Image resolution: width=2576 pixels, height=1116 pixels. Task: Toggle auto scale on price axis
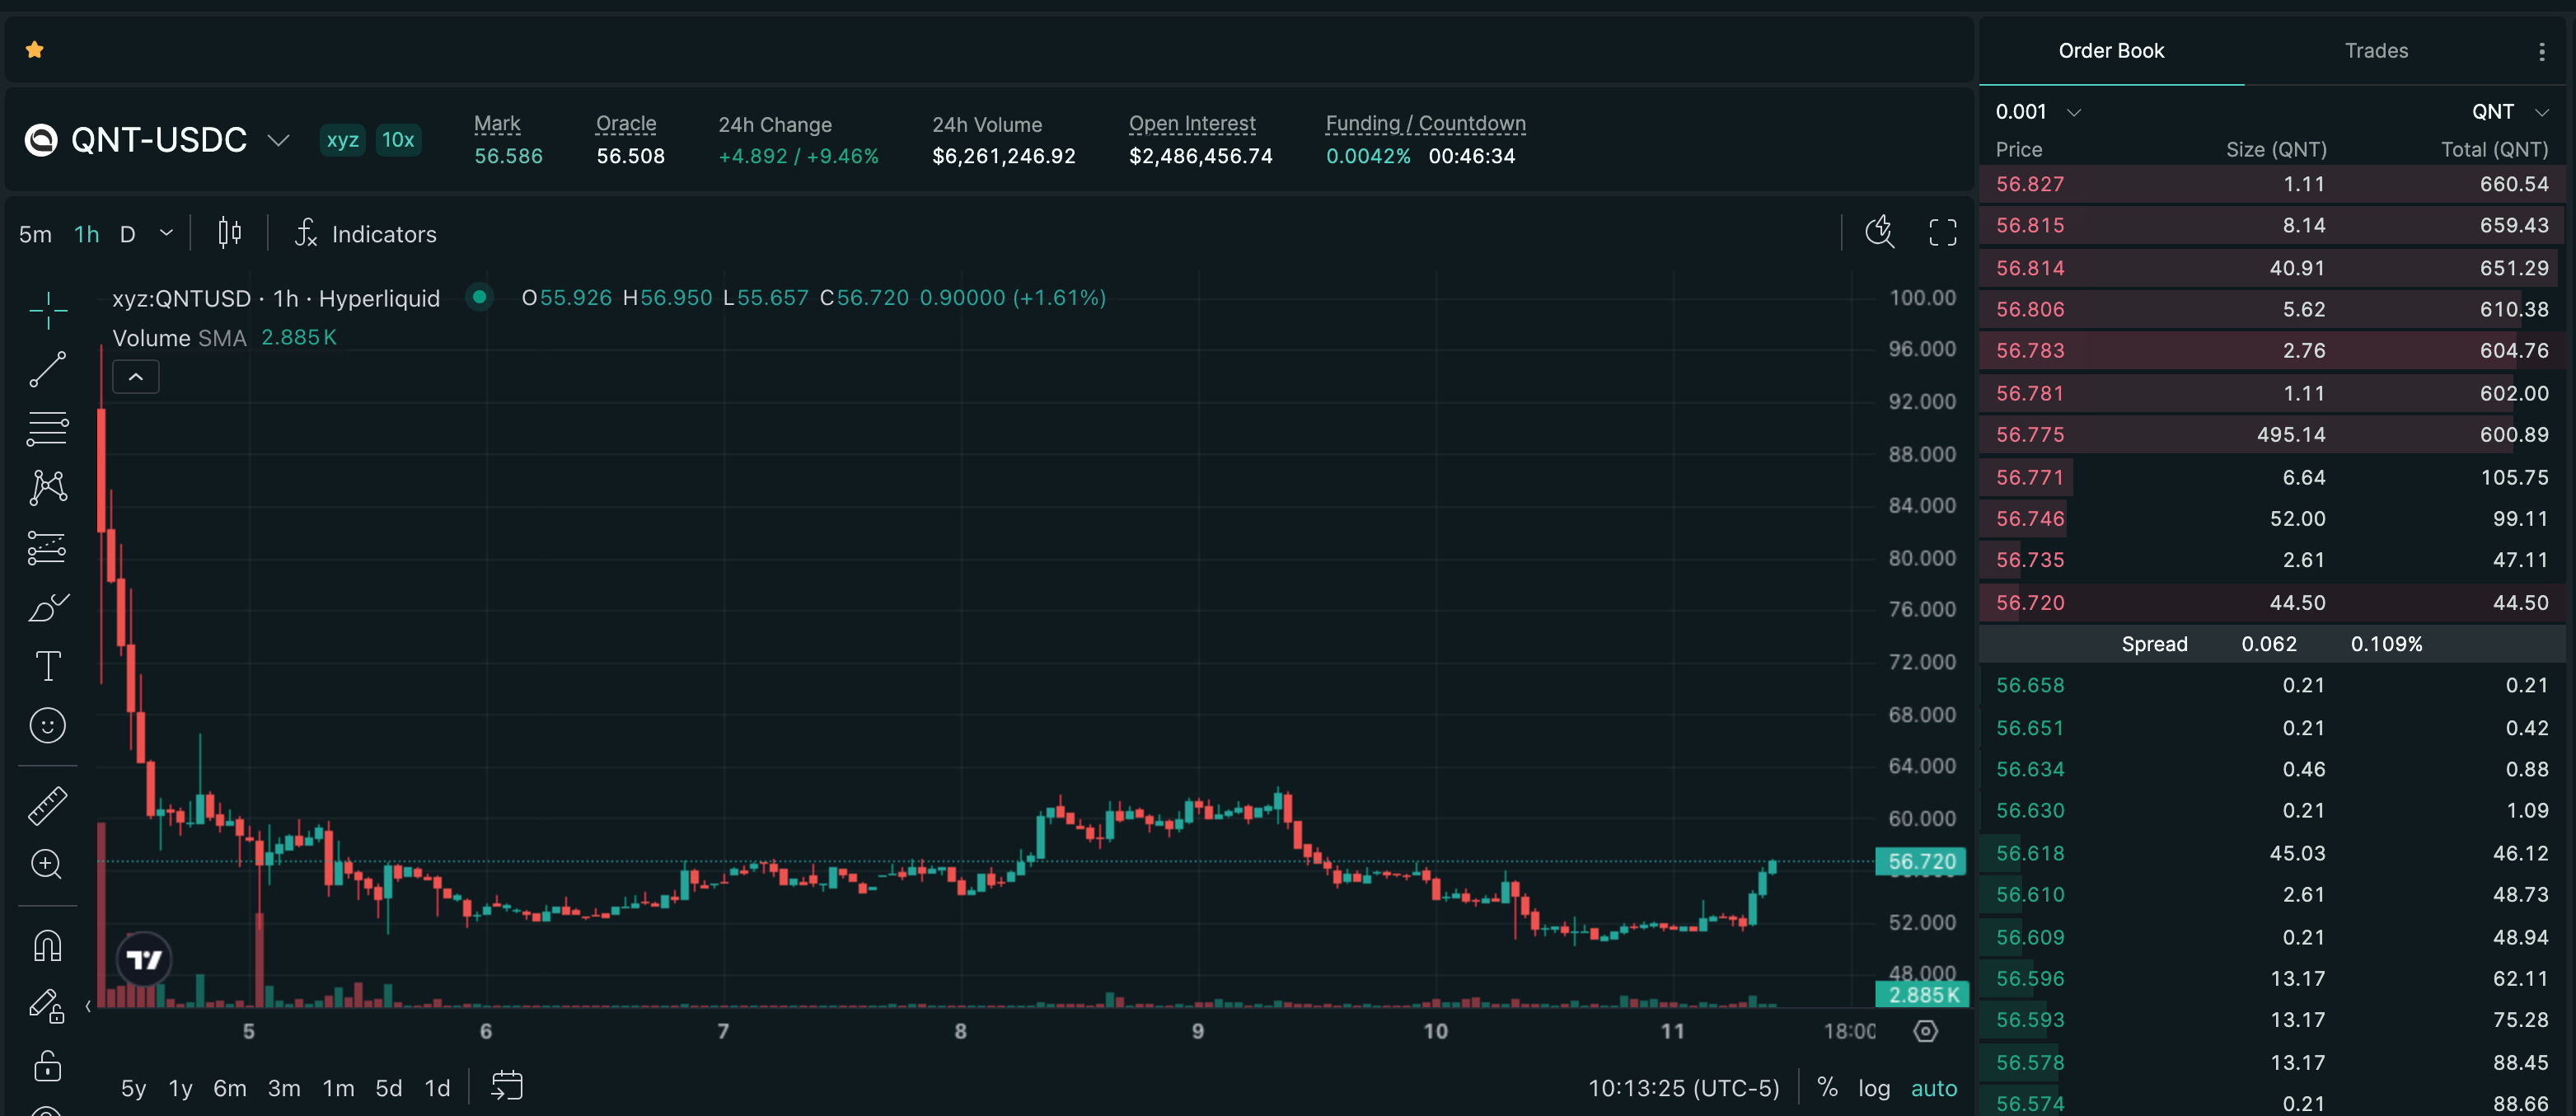(x=1933, y=1088)
